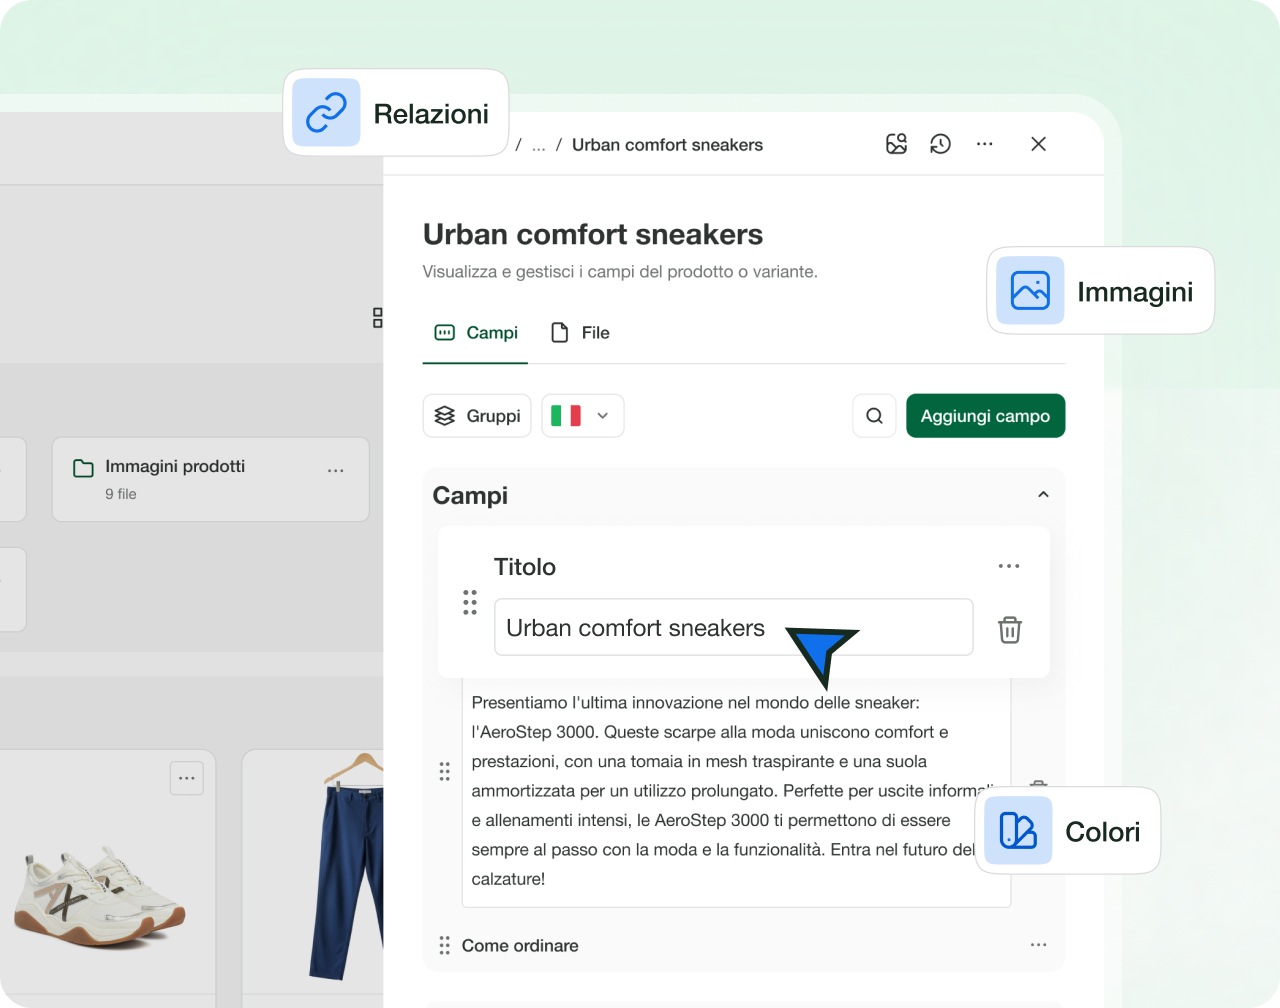The height and width of the screenshot is (1008, 1280).
Task: Select the Colori feature icon
Action: coord(1016,830)
